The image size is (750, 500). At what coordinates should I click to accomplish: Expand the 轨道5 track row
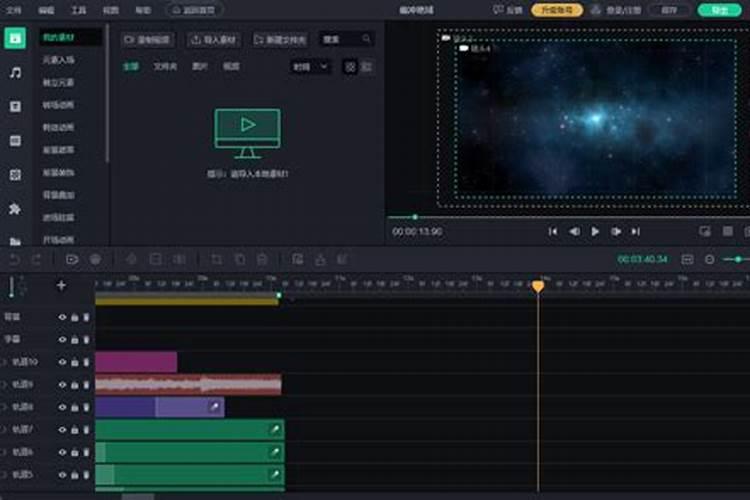pyautogui.click(x=4, y=475)
